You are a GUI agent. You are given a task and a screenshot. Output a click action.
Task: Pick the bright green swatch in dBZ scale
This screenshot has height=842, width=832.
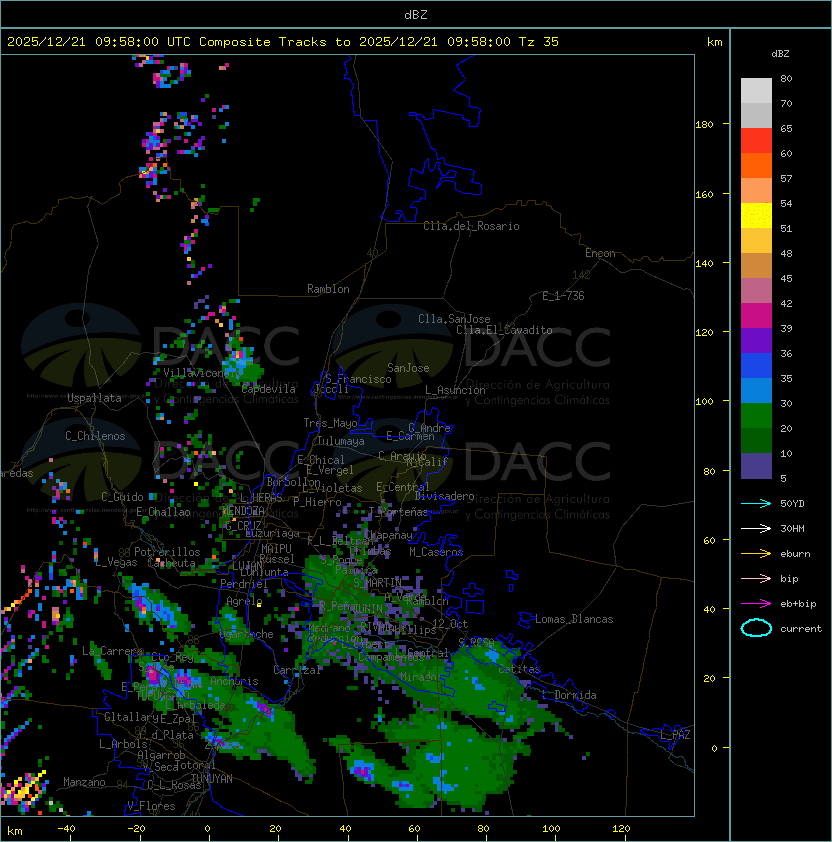tap(756, 416)
